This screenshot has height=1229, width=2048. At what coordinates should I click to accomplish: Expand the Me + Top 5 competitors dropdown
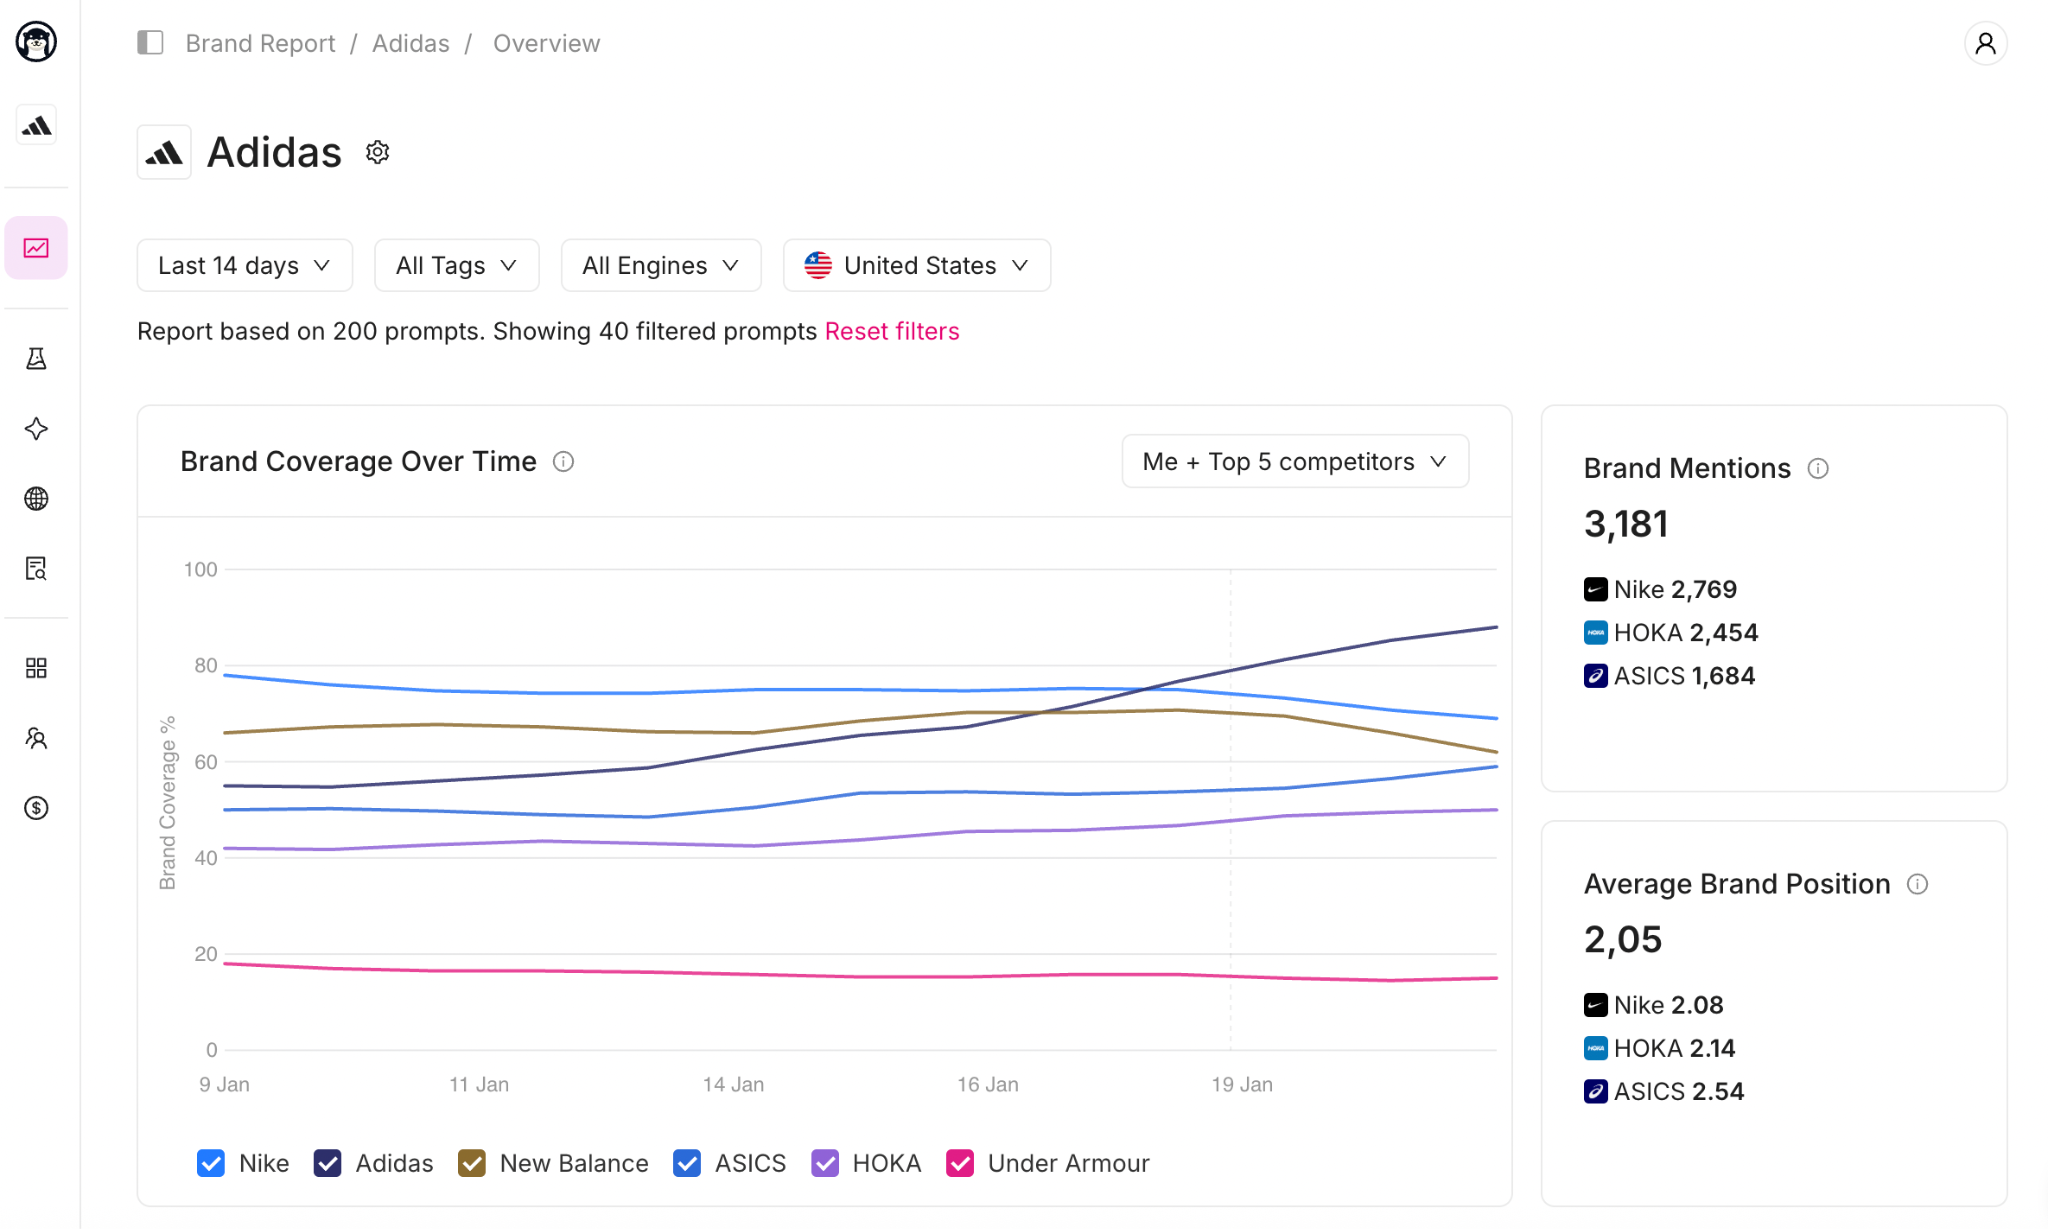(1294, 461)
